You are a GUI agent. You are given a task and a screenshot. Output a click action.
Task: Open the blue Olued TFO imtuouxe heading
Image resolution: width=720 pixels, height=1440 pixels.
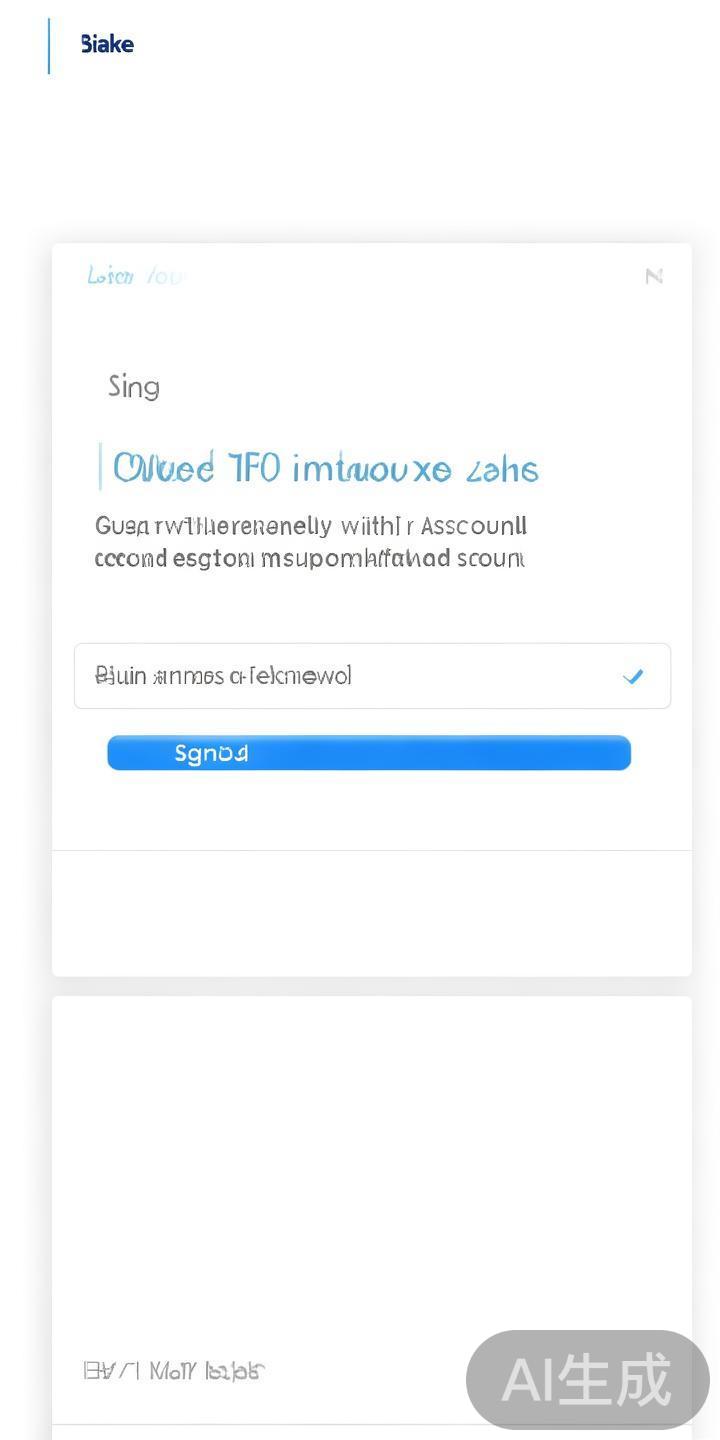point(326,468)
